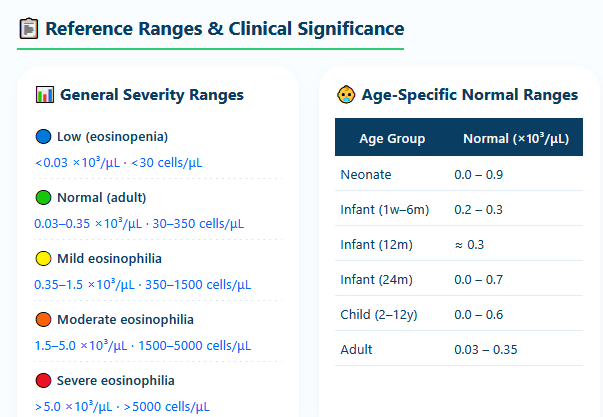
Task: Click the clipboard icon beside Reference Ranges heading
Action: point(30,29)
